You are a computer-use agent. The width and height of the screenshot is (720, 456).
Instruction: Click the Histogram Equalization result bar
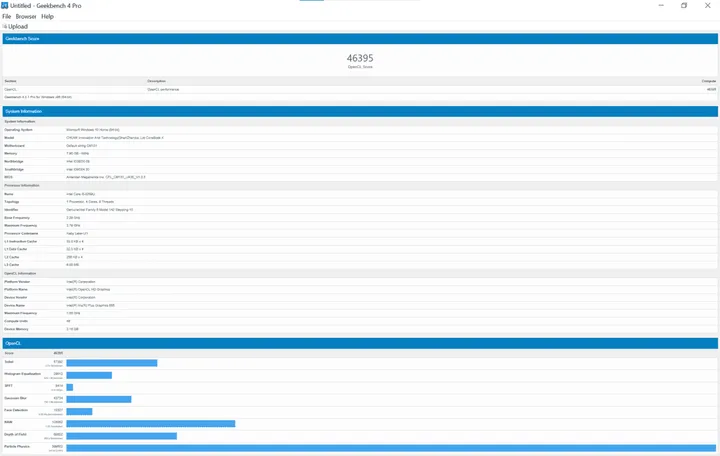[89, 375]
